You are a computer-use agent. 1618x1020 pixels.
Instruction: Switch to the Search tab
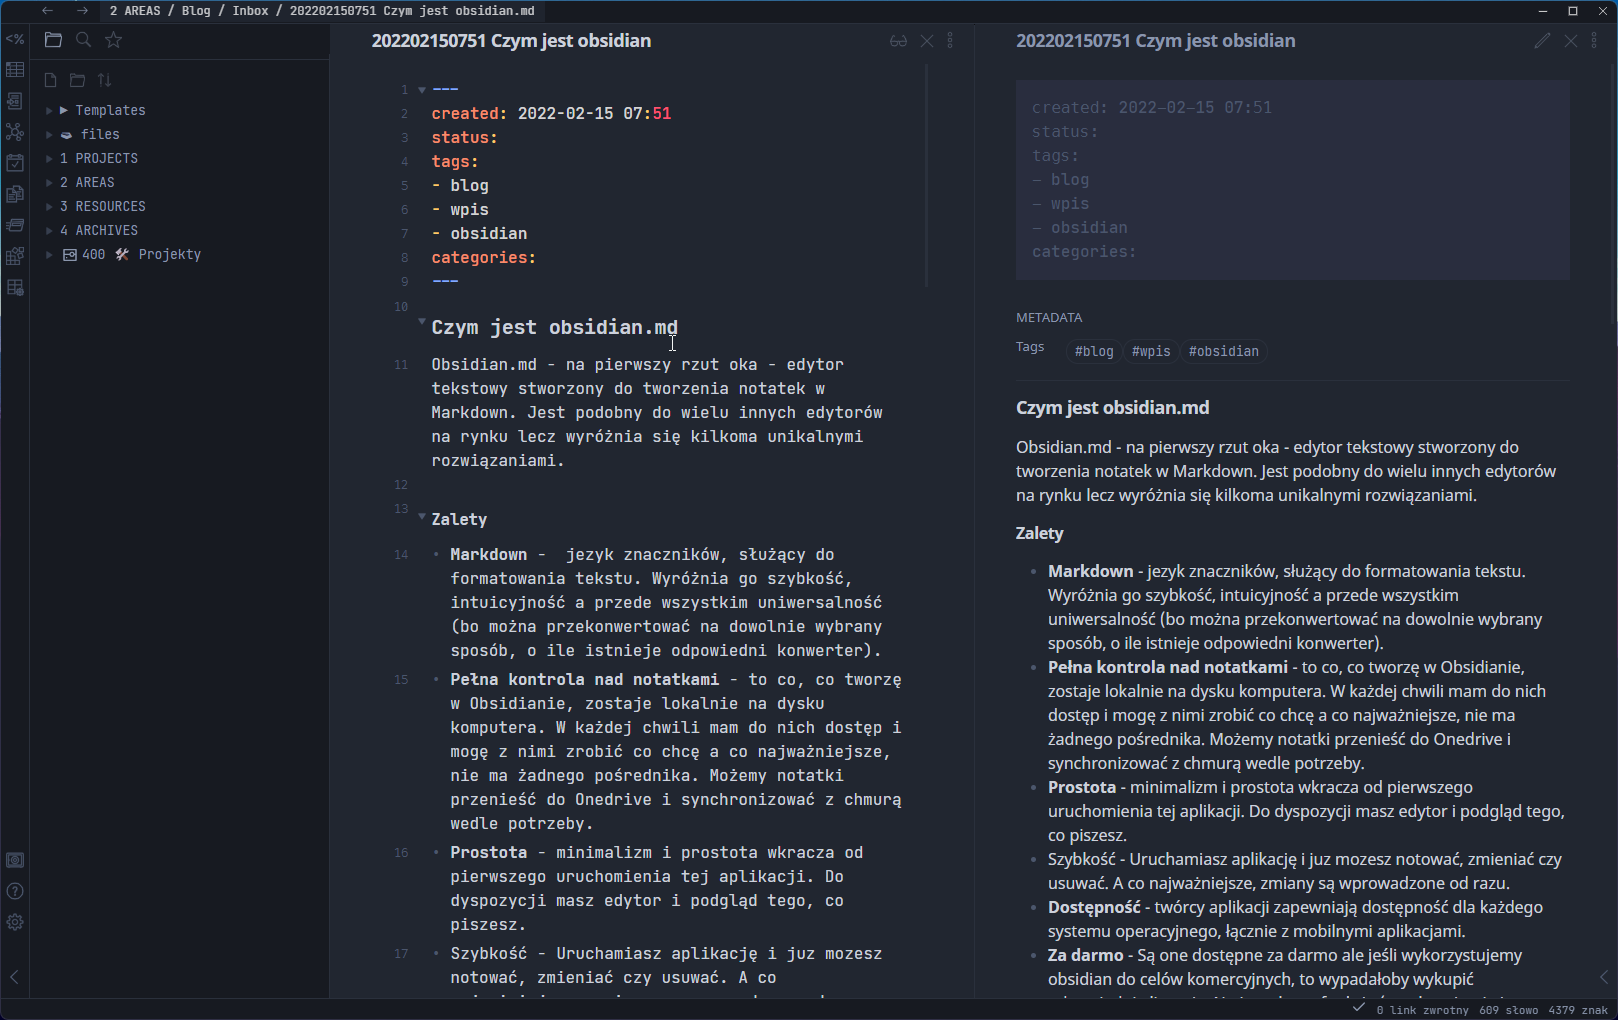click(84, 40)
